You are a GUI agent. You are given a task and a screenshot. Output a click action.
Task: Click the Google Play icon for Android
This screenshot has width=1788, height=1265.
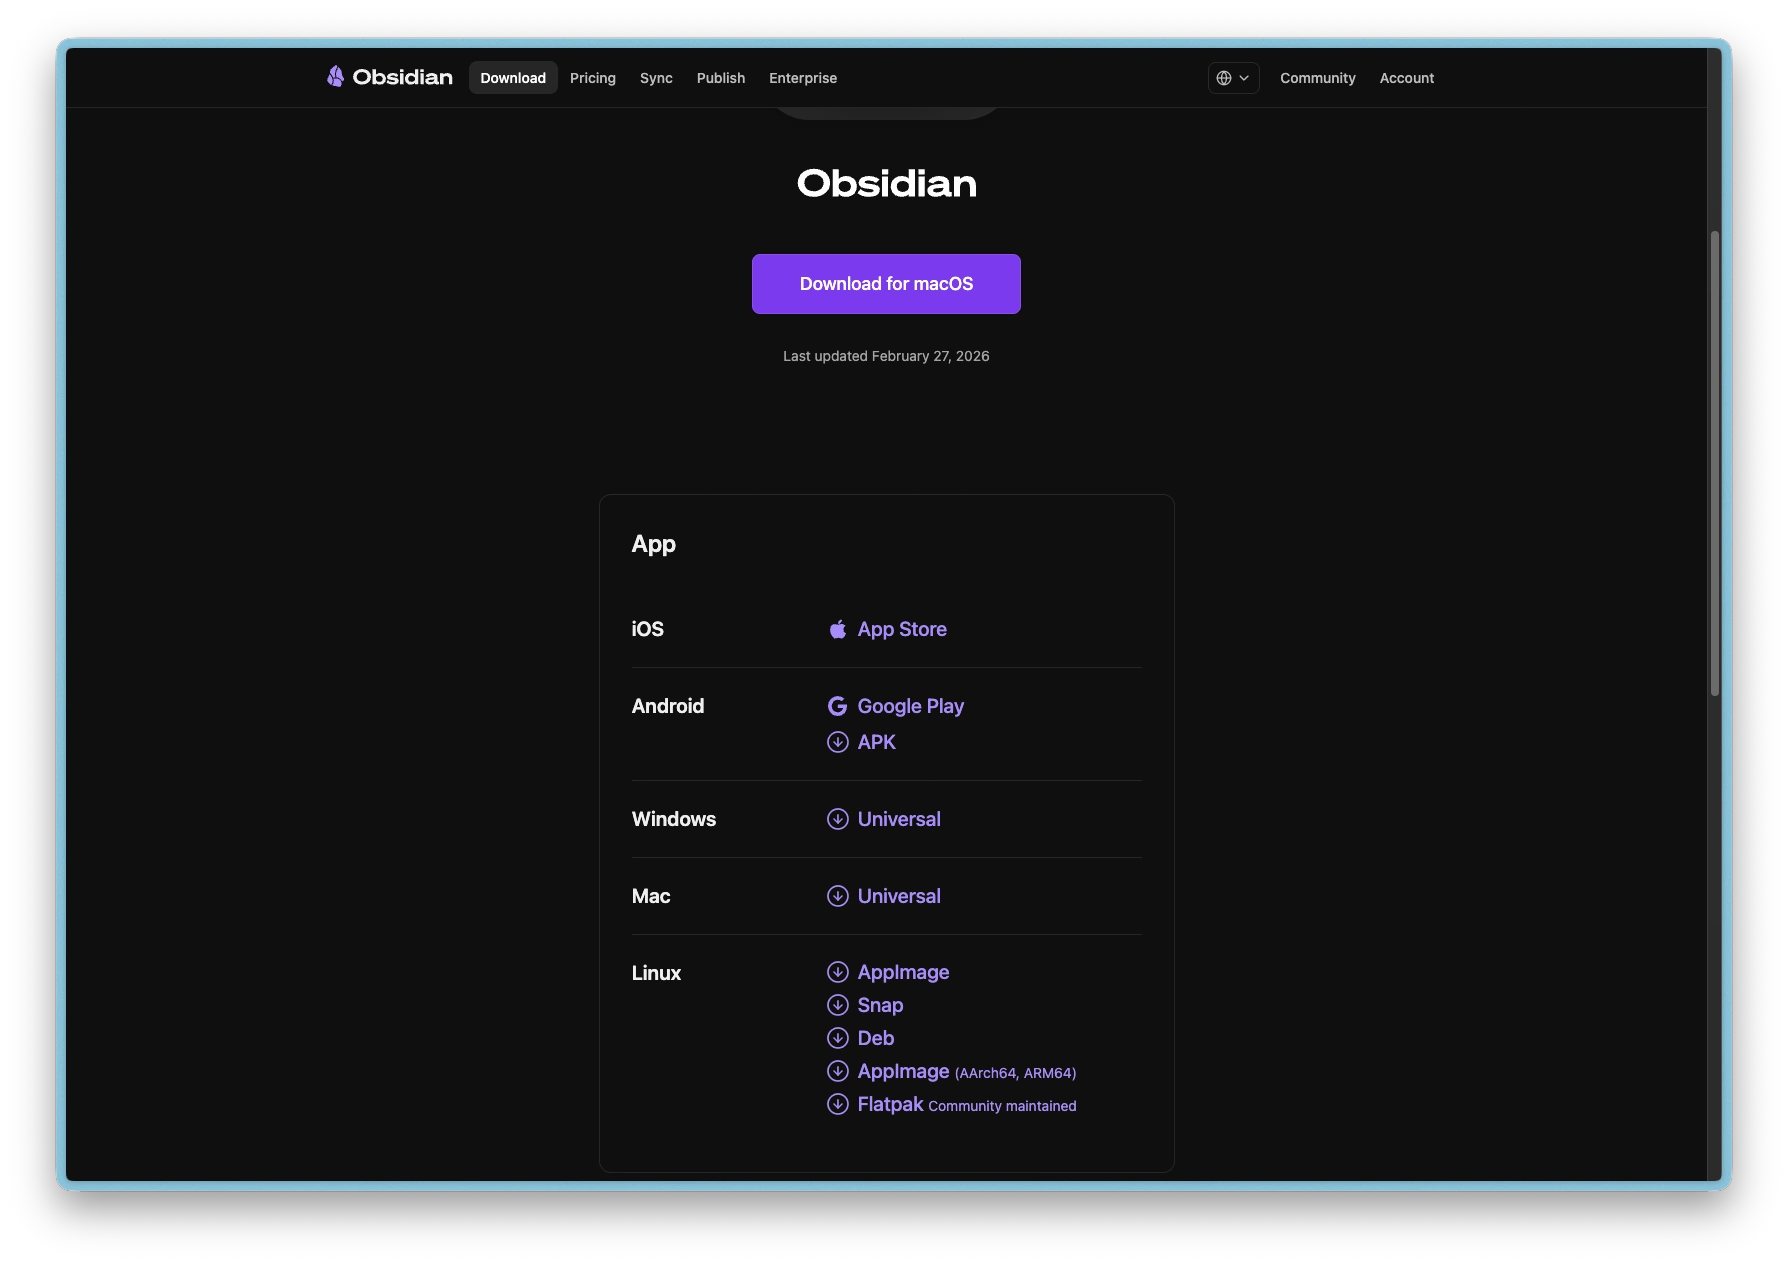click(838, 706)
